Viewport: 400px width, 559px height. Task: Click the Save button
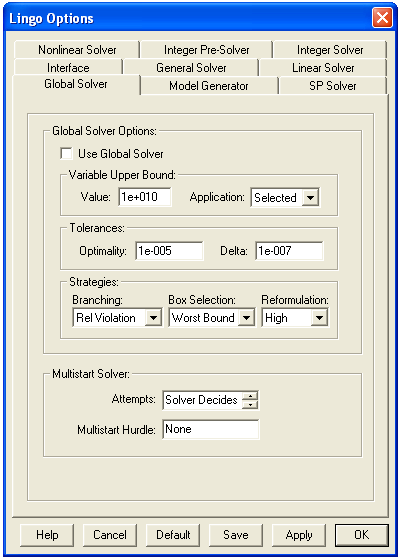[x=236, y=535]
